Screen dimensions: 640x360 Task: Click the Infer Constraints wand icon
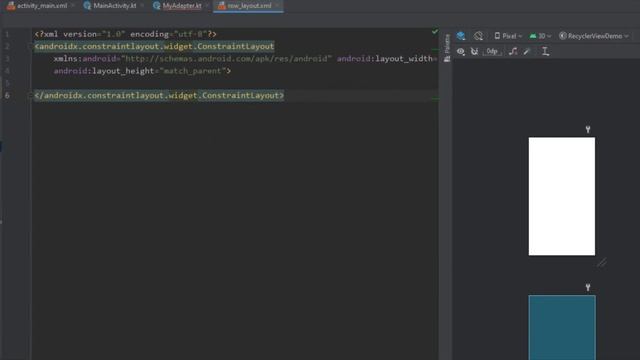click(x=527, y=51)
